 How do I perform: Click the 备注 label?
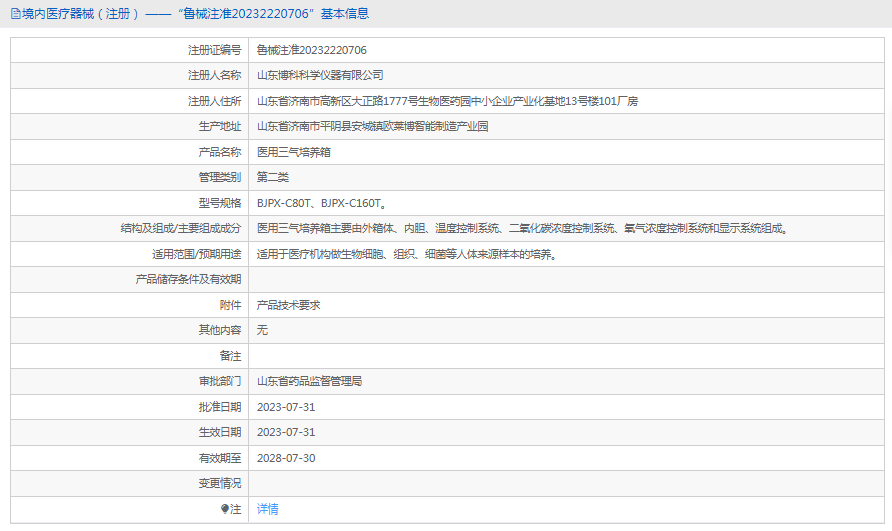coord(230,356)
